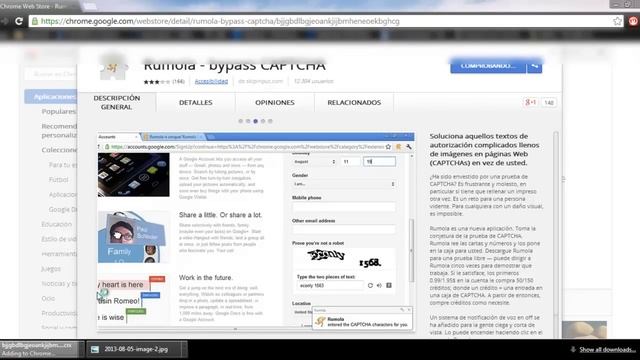Viewport: 640px width, 360px height.
Task: Open Juegos category in sidebar
Action: (51, 269)
